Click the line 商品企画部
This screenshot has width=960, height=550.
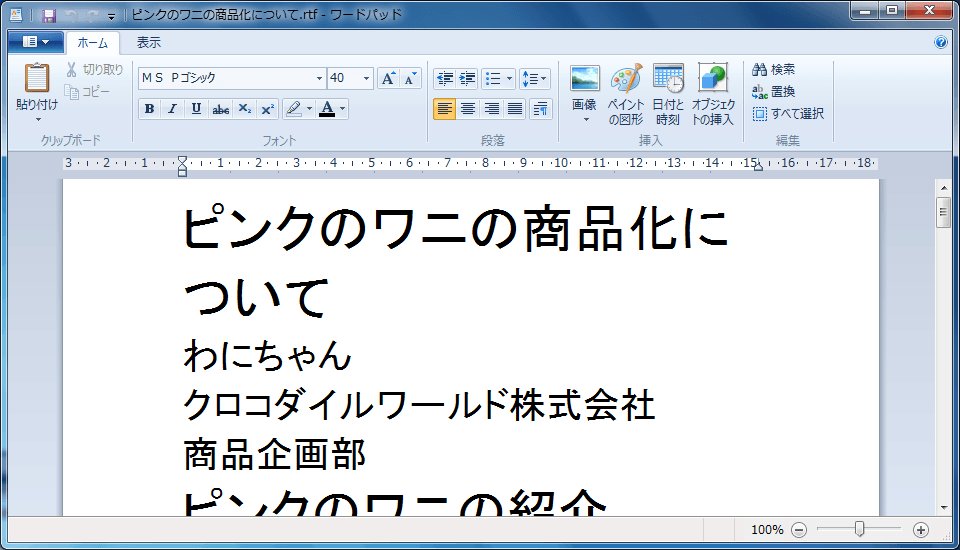(275, 454)
